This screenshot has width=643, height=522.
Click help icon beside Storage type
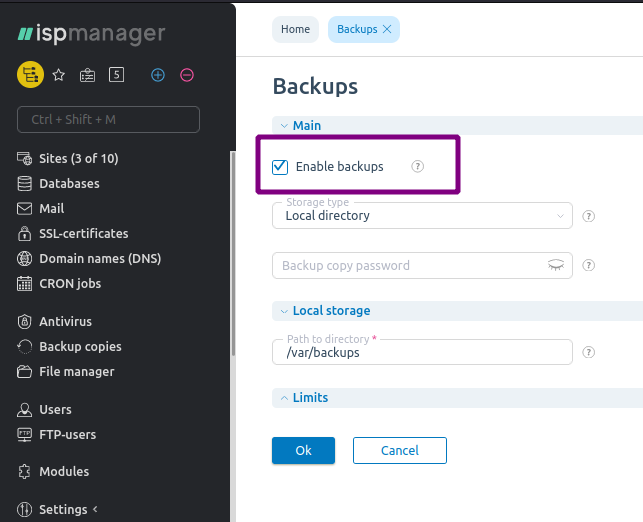pos(588,216)
